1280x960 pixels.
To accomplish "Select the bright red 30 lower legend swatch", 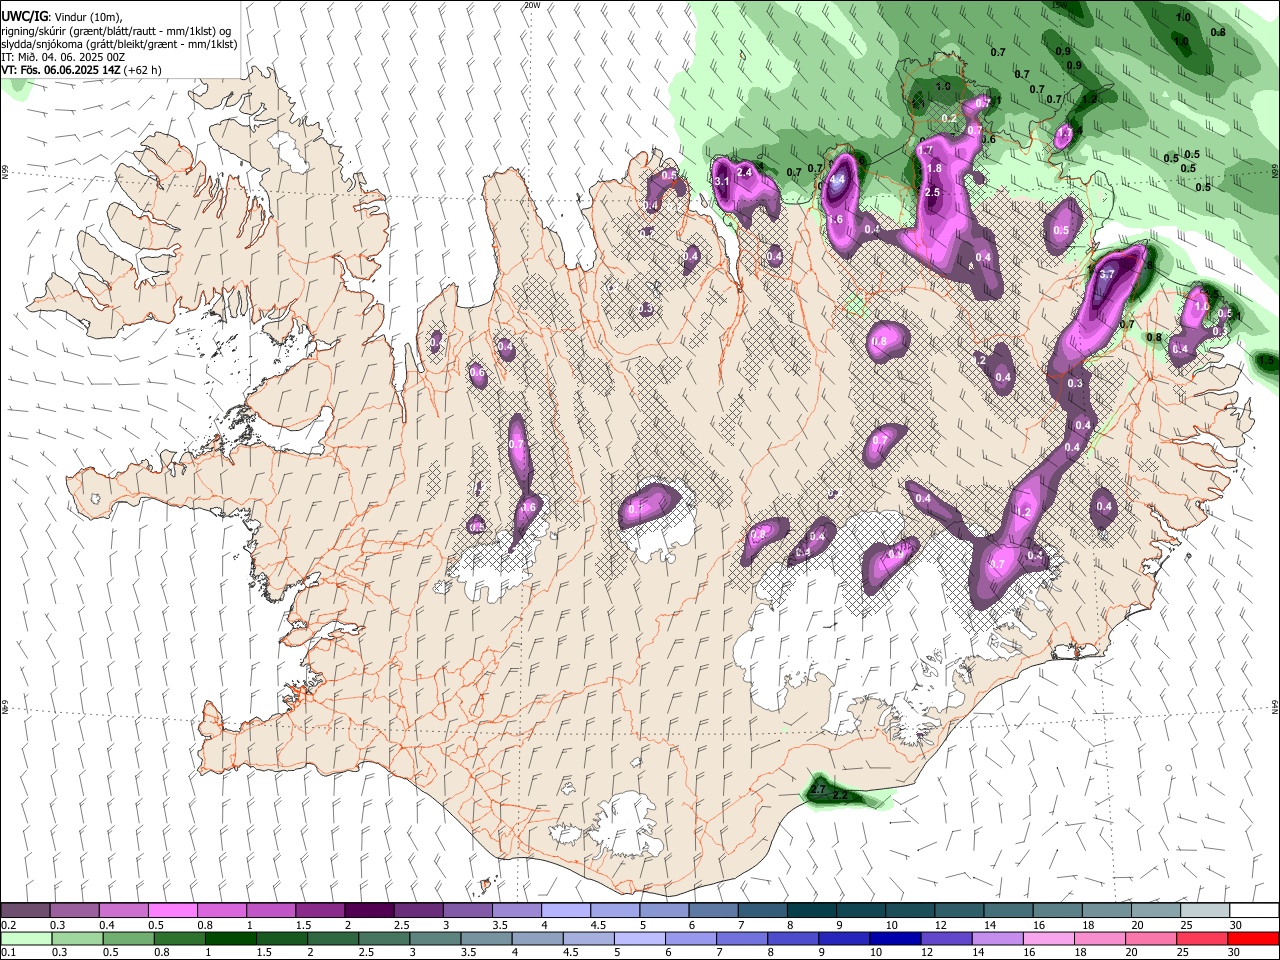I will point(1253,938).
